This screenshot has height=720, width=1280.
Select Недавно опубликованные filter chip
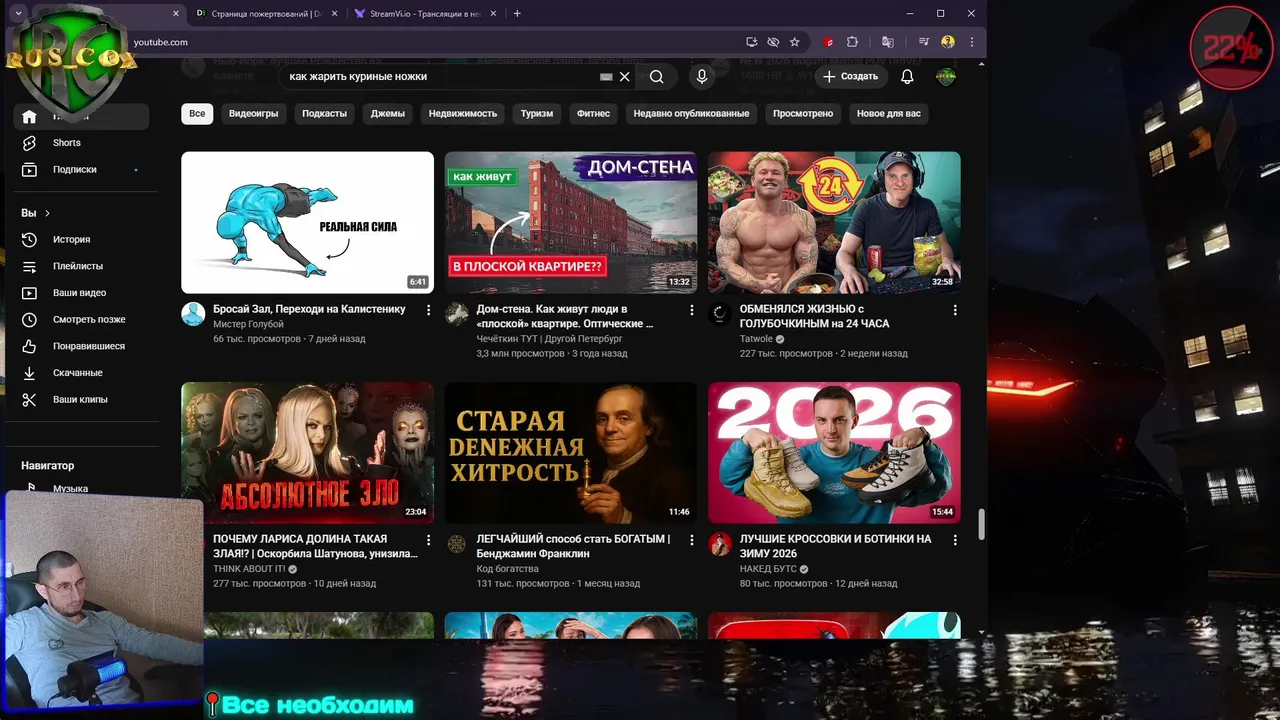[x=691, y=113]
